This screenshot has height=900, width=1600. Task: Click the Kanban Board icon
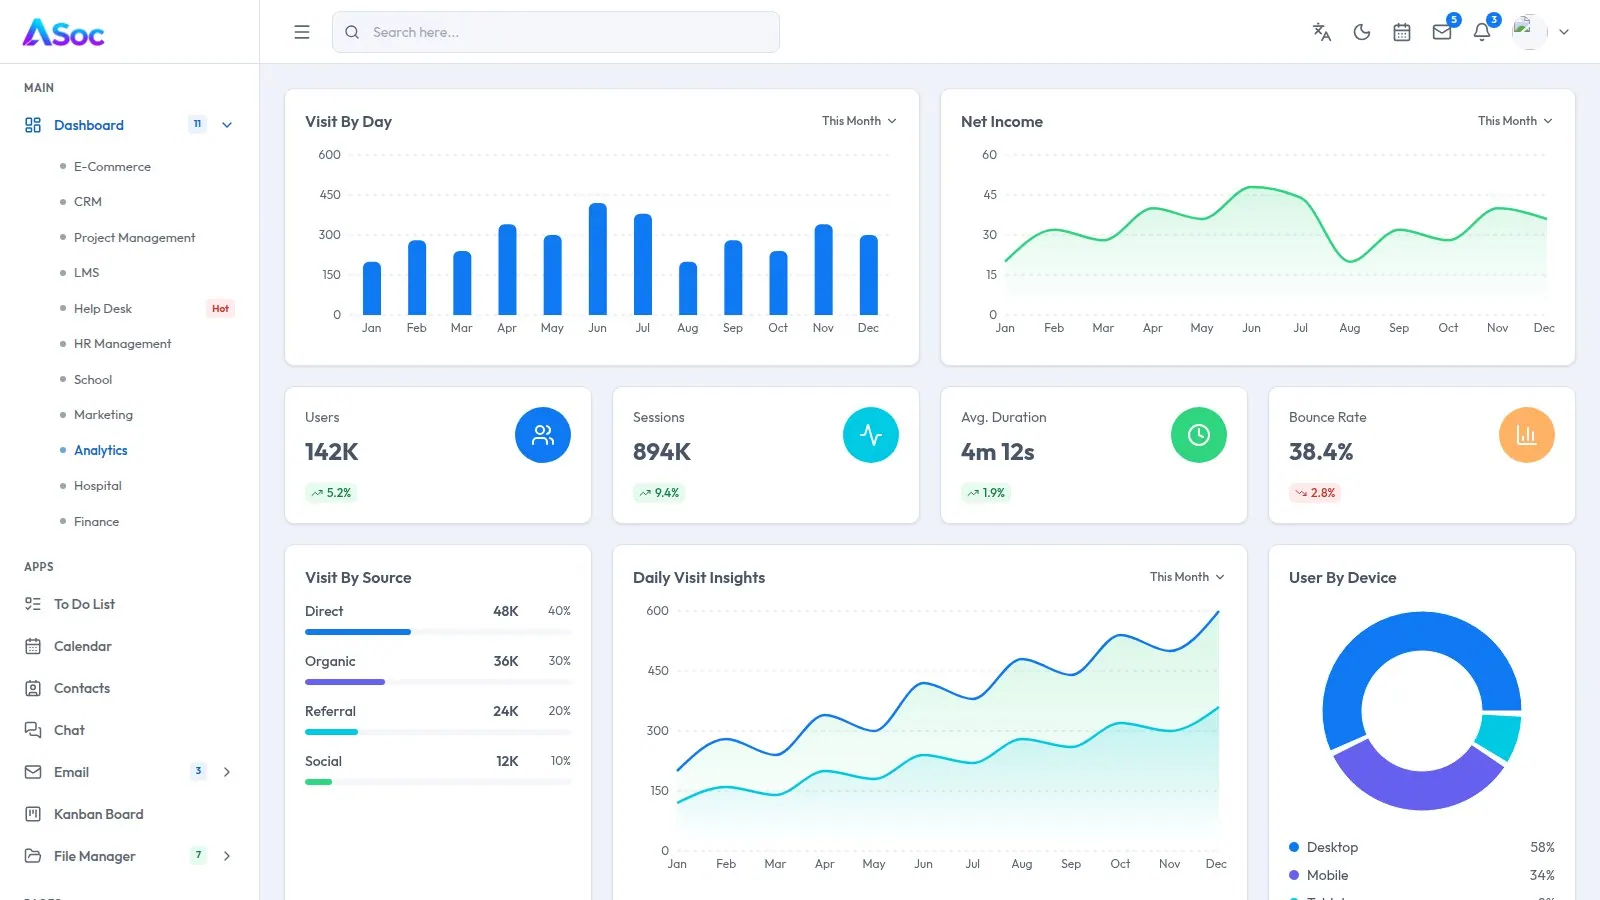[33, 814]
